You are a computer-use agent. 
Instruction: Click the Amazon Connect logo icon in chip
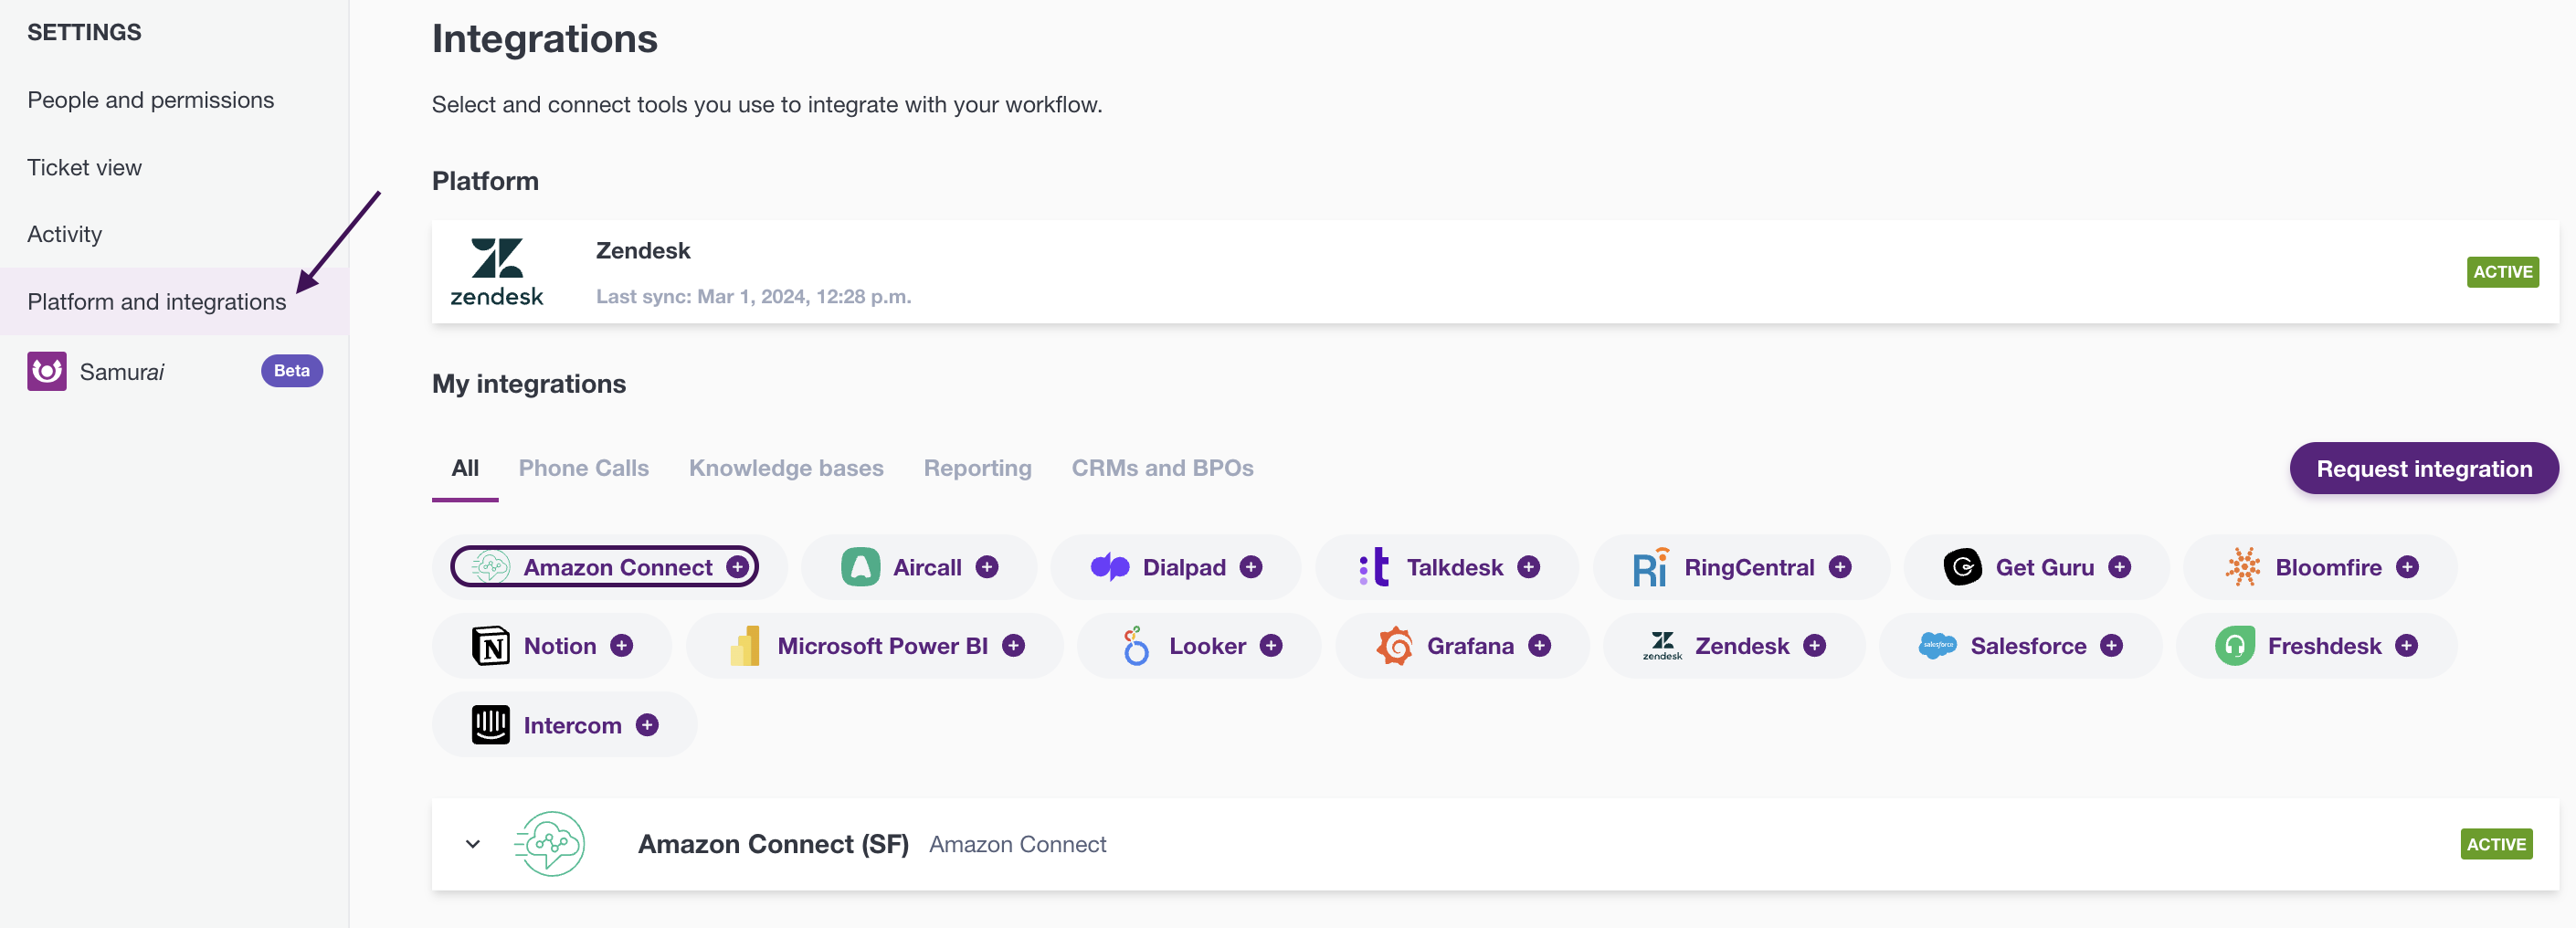[491, 567]
